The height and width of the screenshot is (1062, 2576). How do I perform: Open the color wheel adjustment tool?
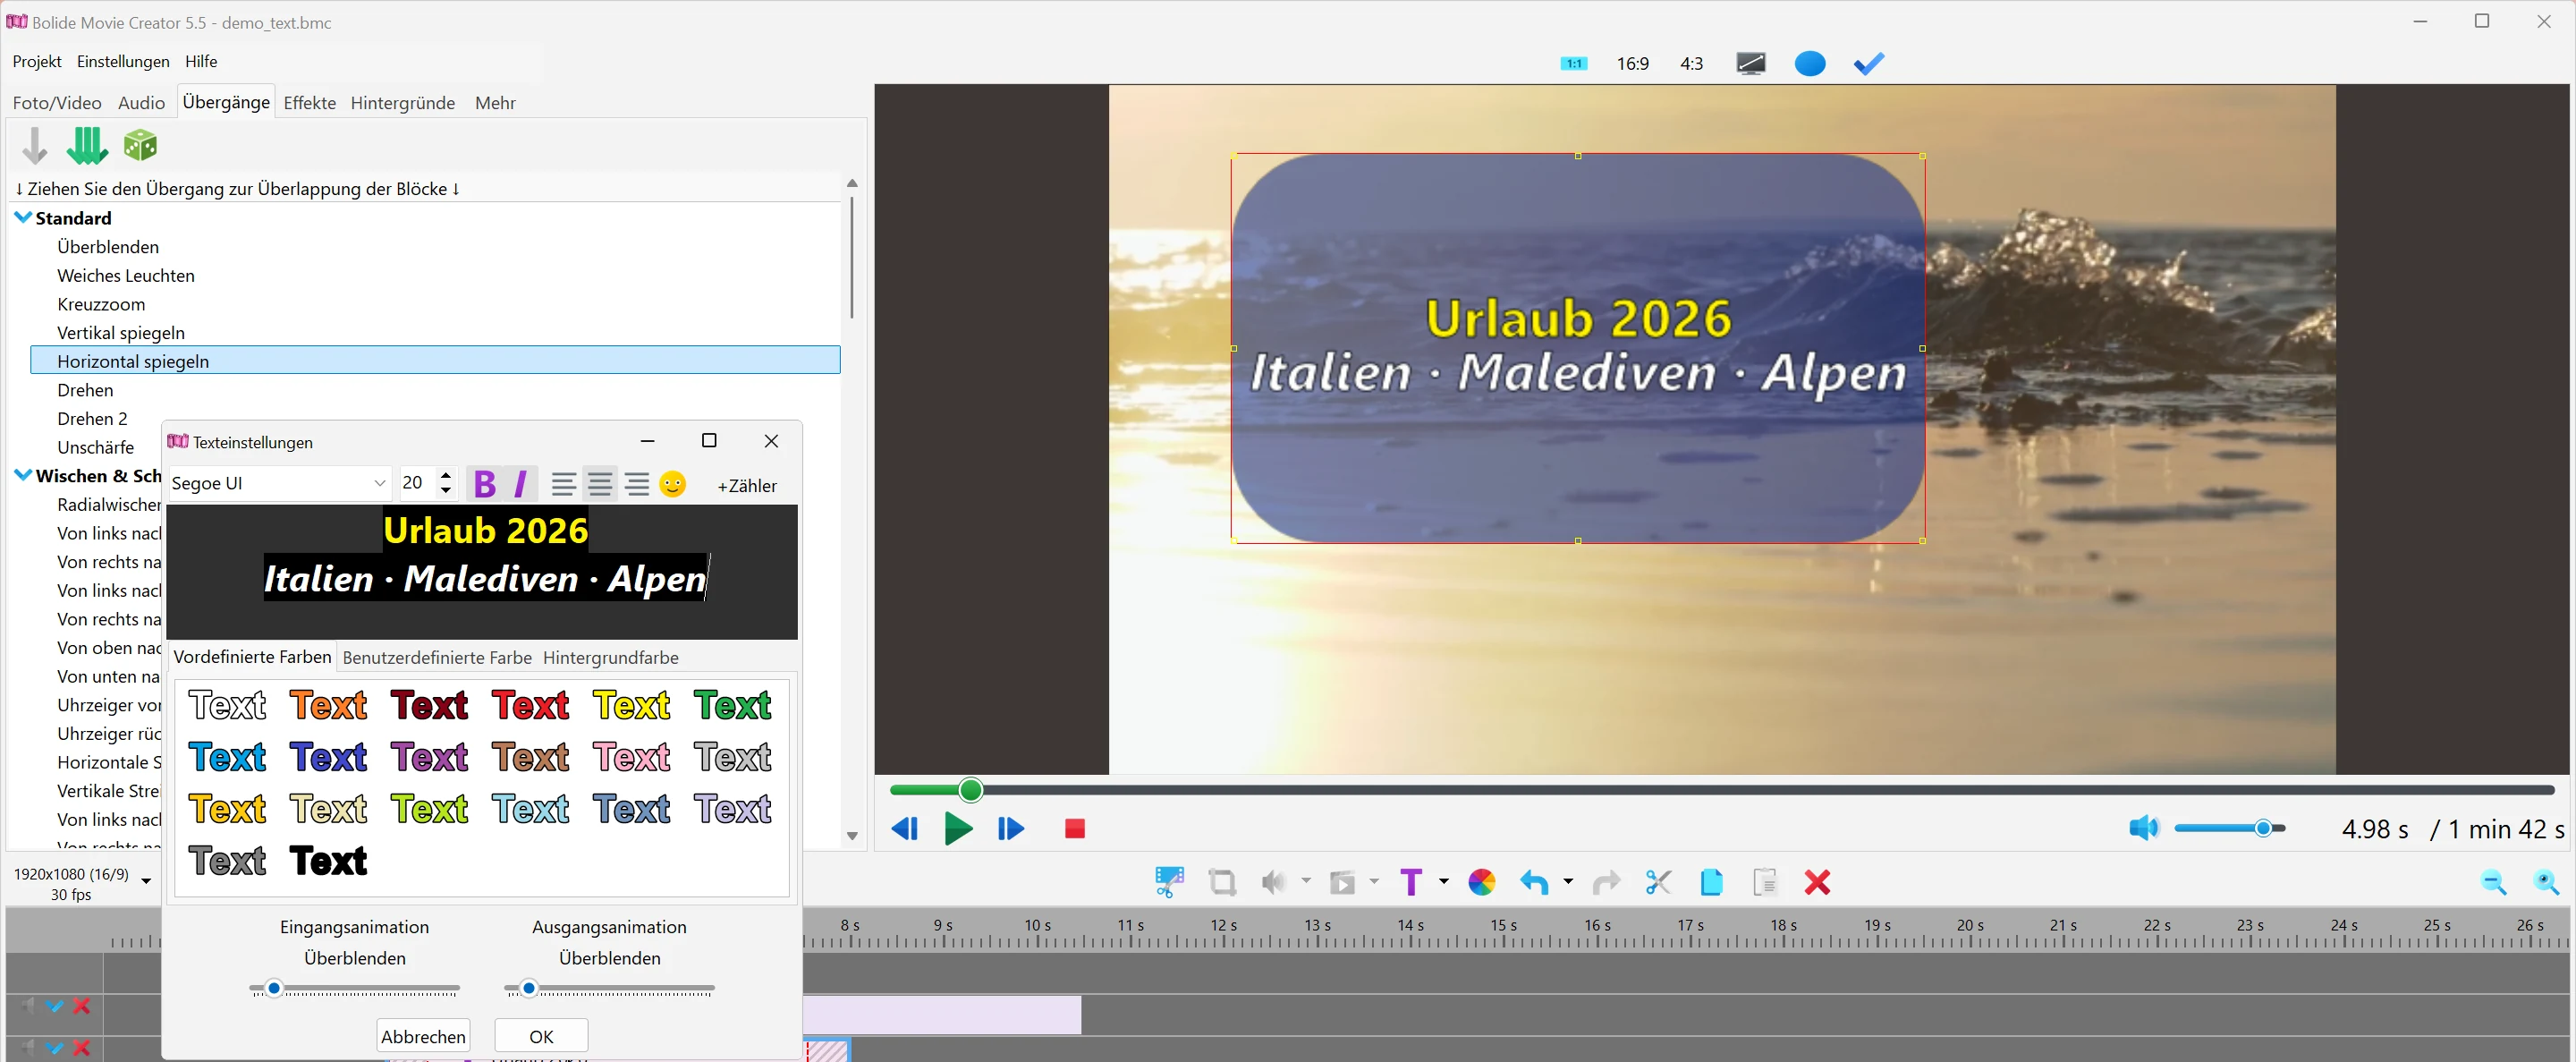click(x=1482, y=882)
